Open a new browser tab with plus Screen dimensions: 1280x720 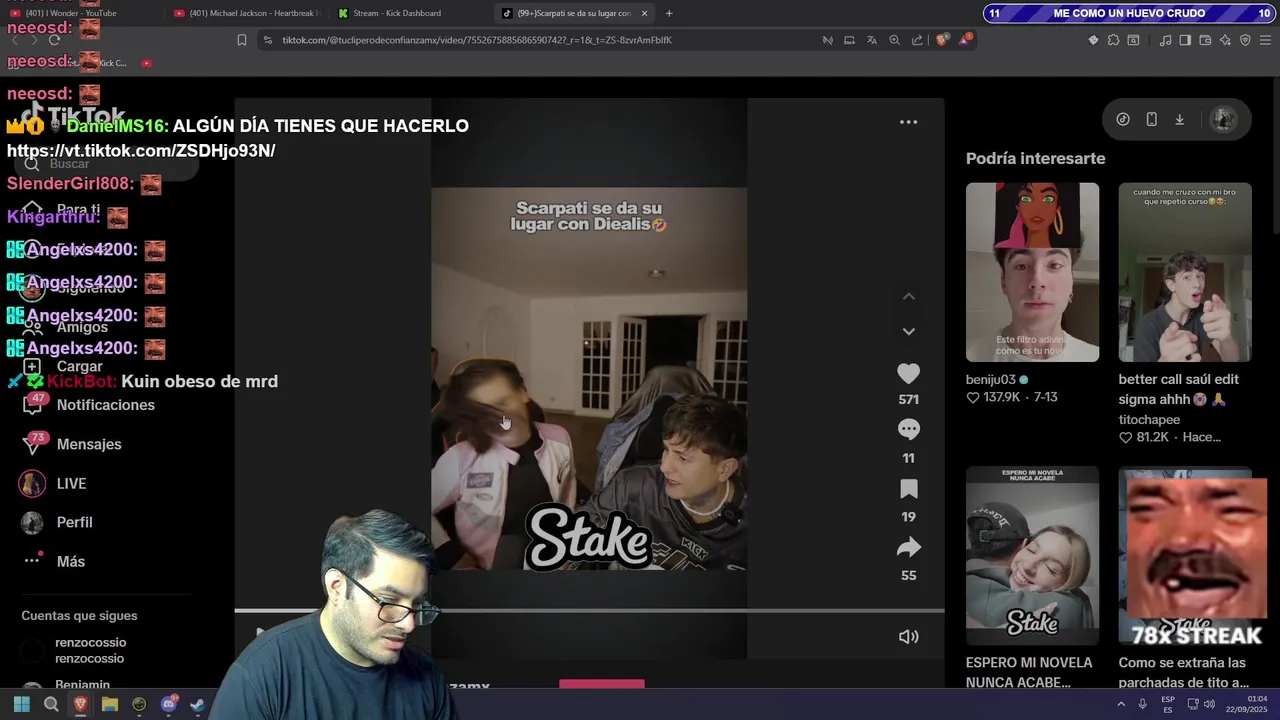click(669, 13)
